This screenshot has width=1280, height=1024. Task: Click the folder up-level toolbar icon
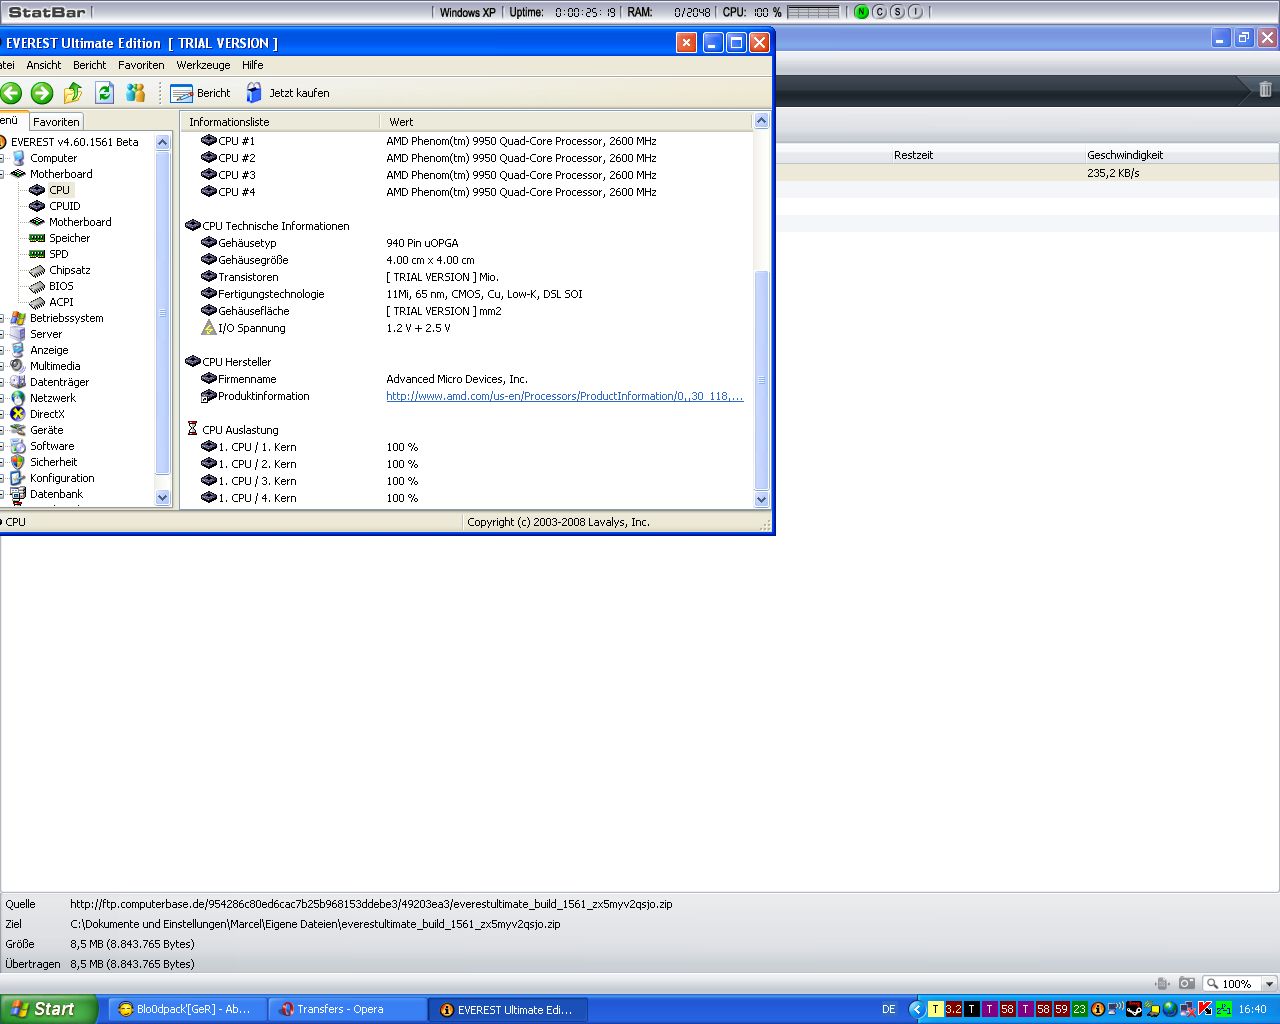[73, 93]
